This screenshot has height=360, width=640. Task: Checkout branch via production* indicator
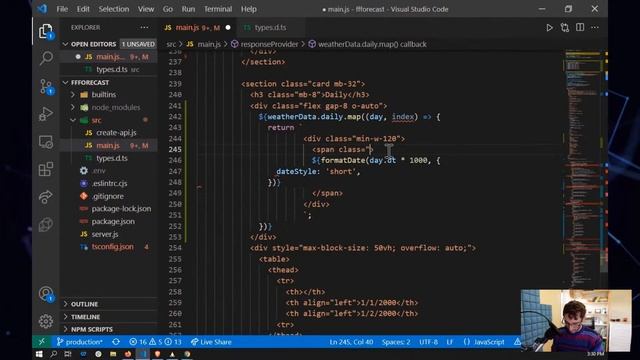pos(80,342)
